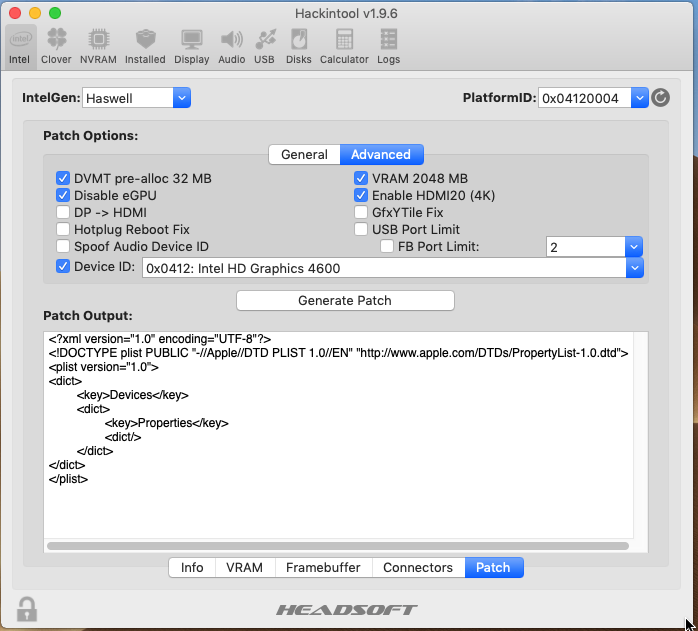Uncheck Enable HDMI20 (4K)
The height and width of the screenshot is (631, 698).
pyautogui.click(x=361, y=195)
